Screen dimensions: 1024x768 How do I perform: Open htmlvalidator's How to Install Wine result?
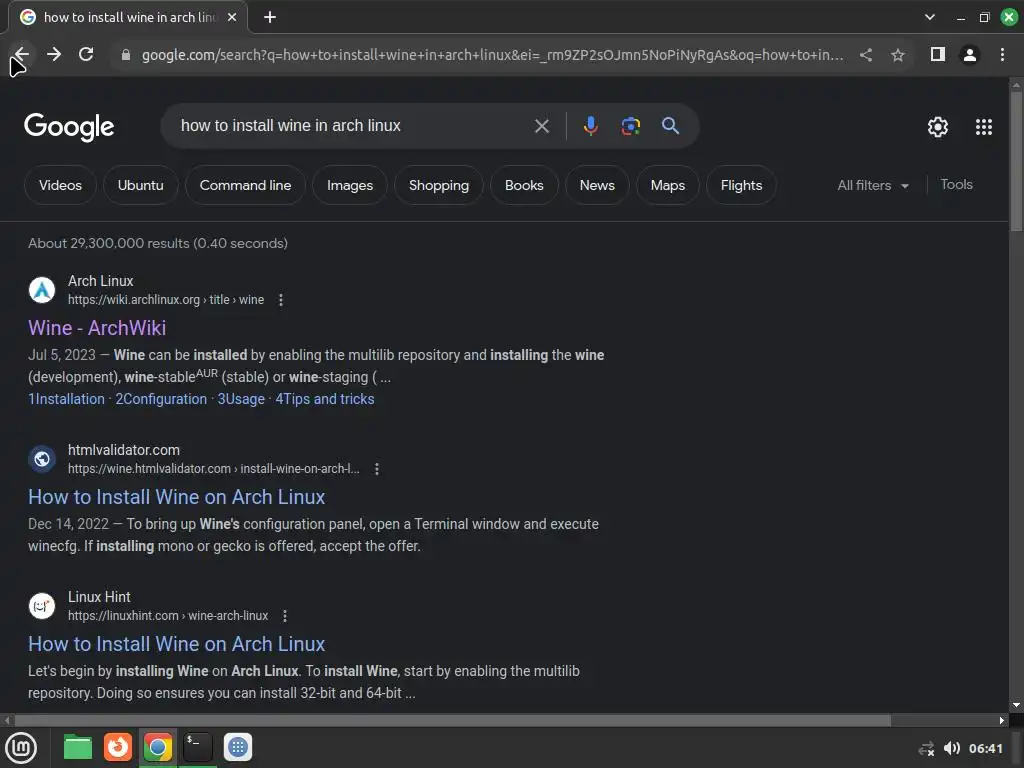coord(176,497)
